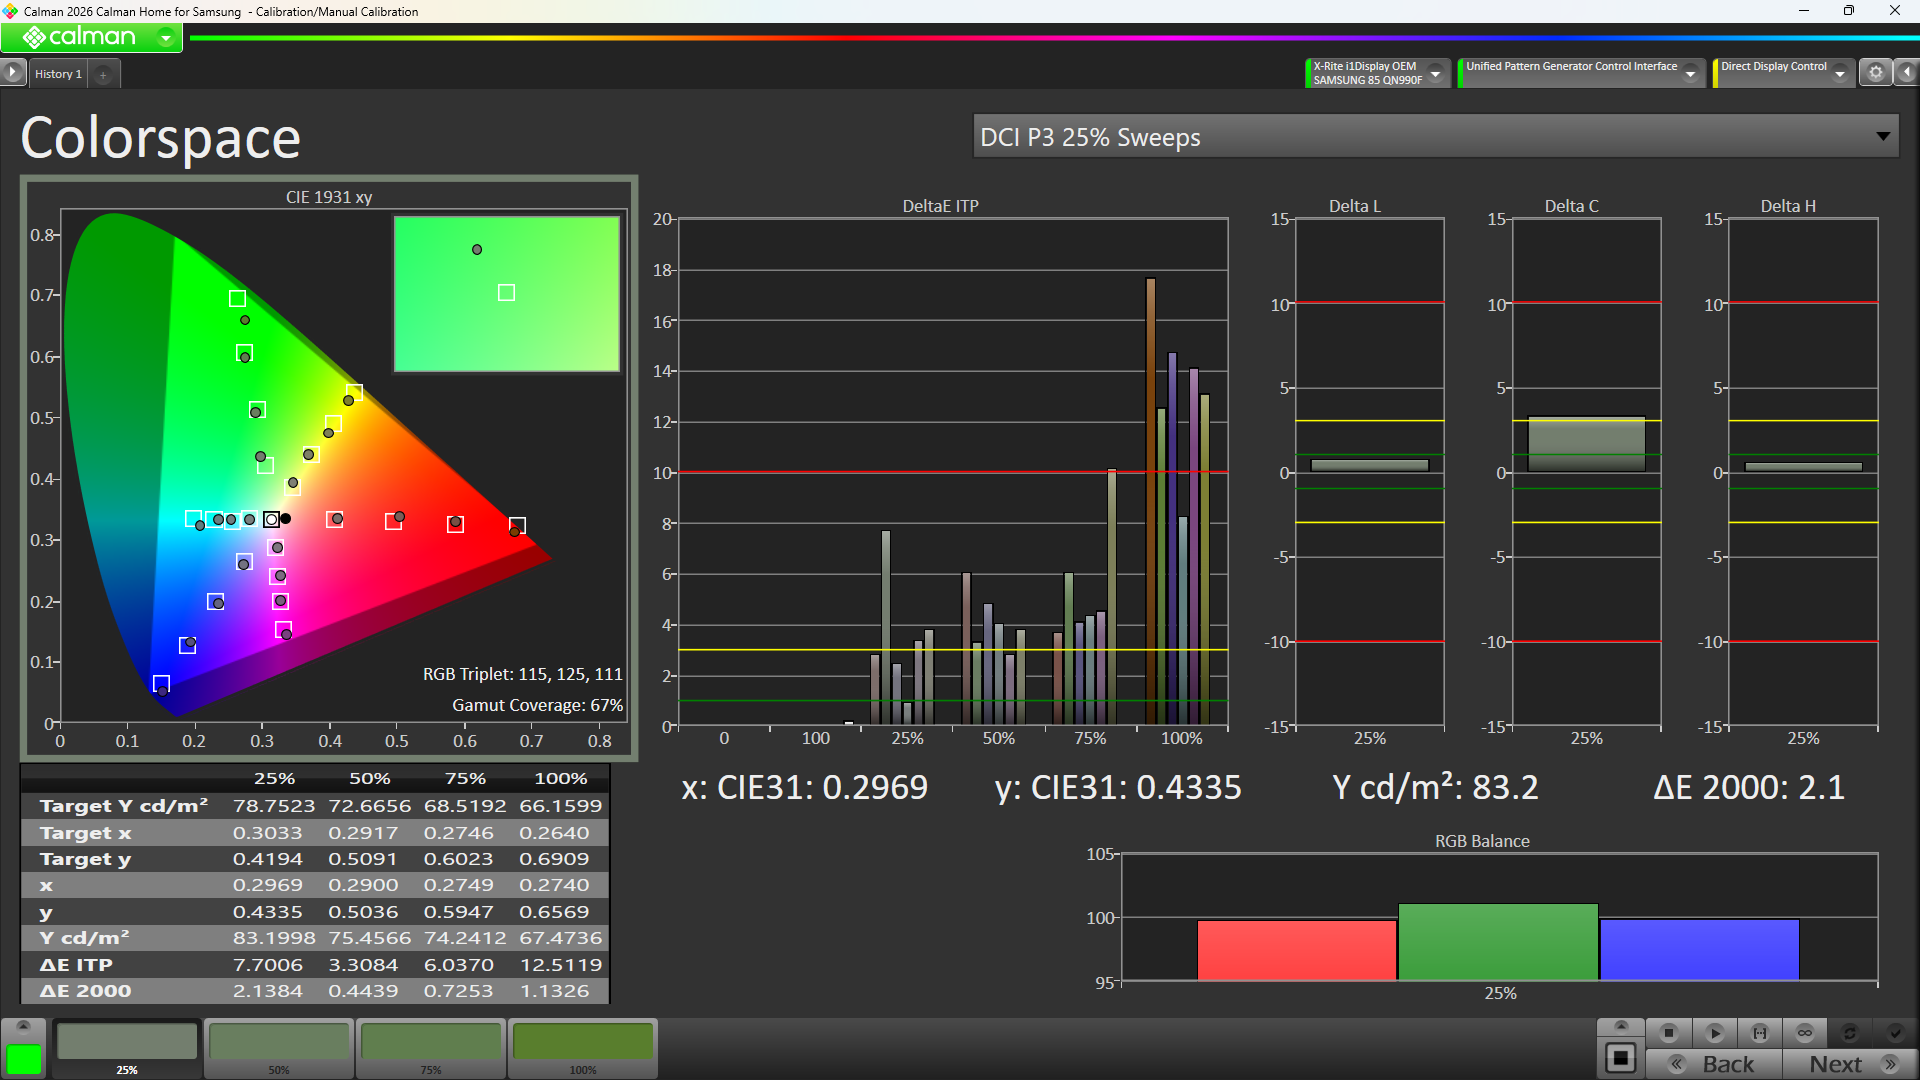The width and height of the screenshot is (1920, 1080).
Task: Select the 50% sweep swatch
Action: point(279,1048)
